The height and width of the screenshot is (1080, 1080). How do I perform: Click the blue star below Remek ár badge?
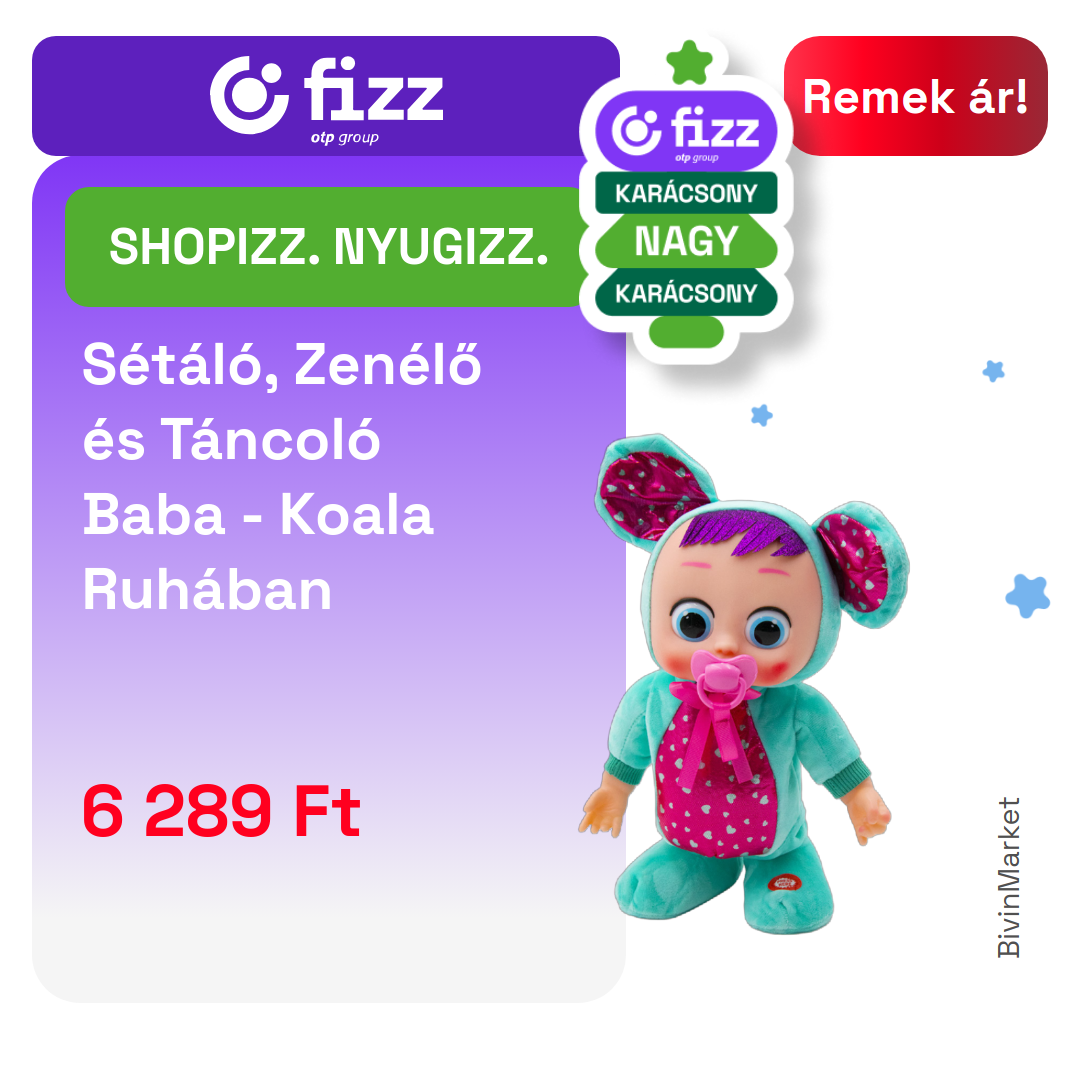[993, 371]
